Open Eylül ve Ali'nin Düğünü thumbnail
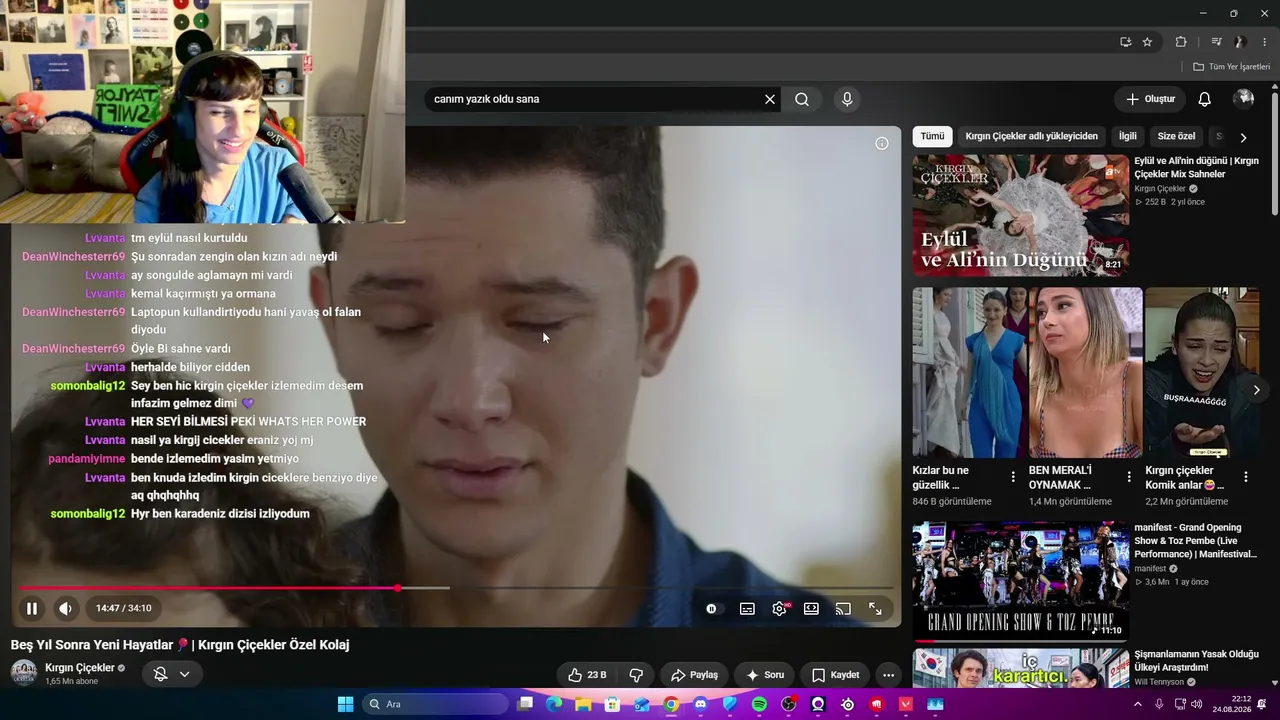 pos(1020,215)
